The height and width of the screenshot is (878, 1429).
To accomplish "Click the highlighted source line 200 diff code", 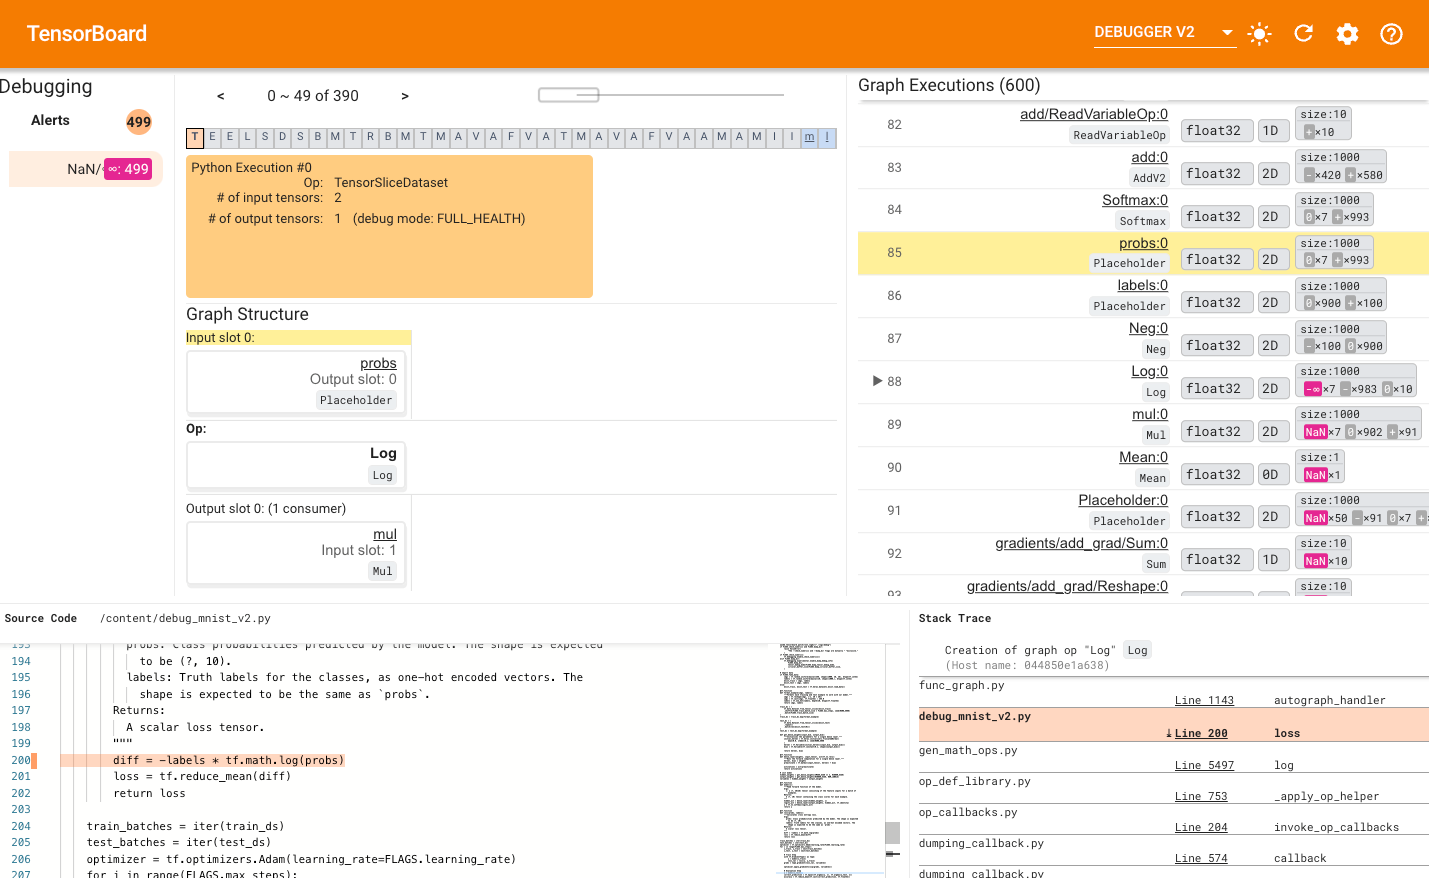I will pyautogui.click(x=229, y=760).
